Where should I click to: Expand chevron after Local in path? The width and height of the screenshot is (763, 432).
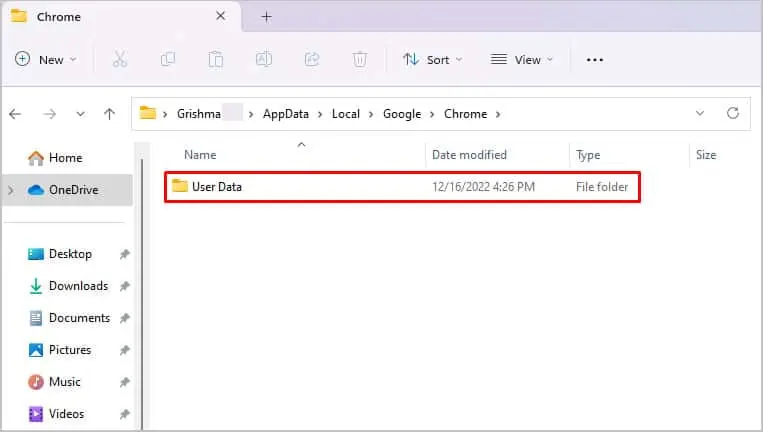[371, 114]
